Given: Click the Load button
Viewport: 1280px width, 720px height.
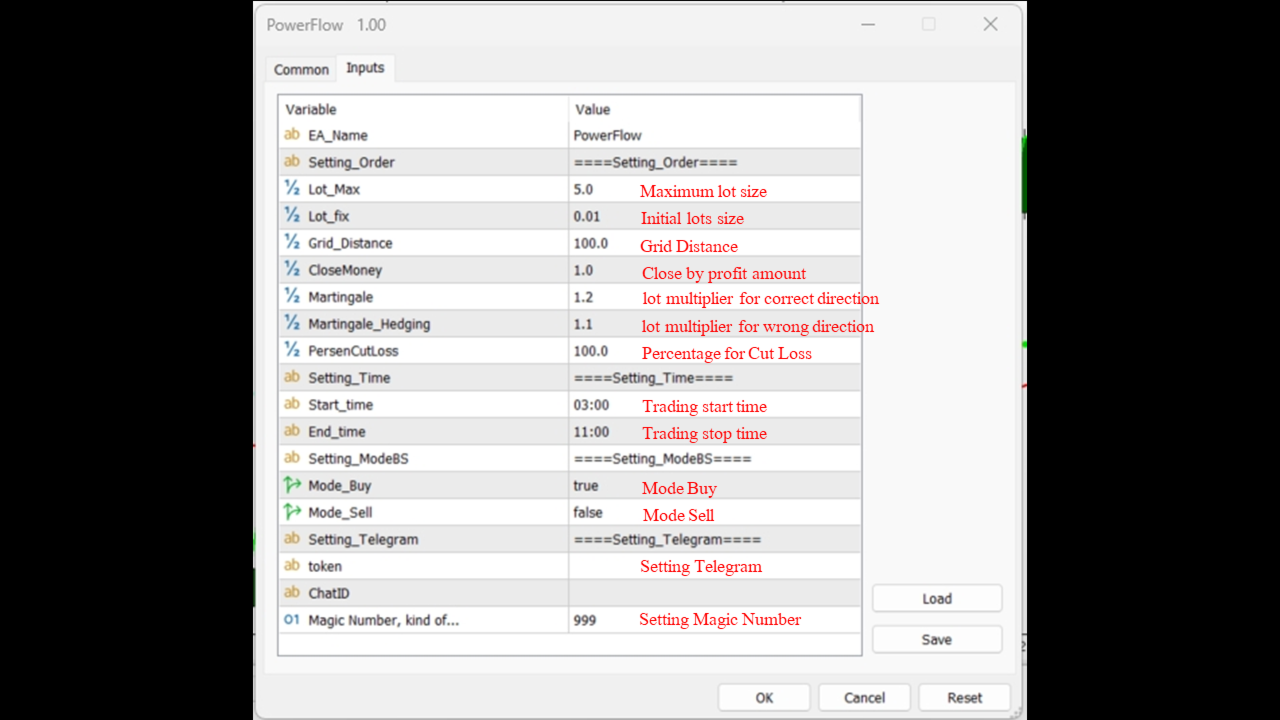Looking at the screenshot, I should tap(937, 599).
